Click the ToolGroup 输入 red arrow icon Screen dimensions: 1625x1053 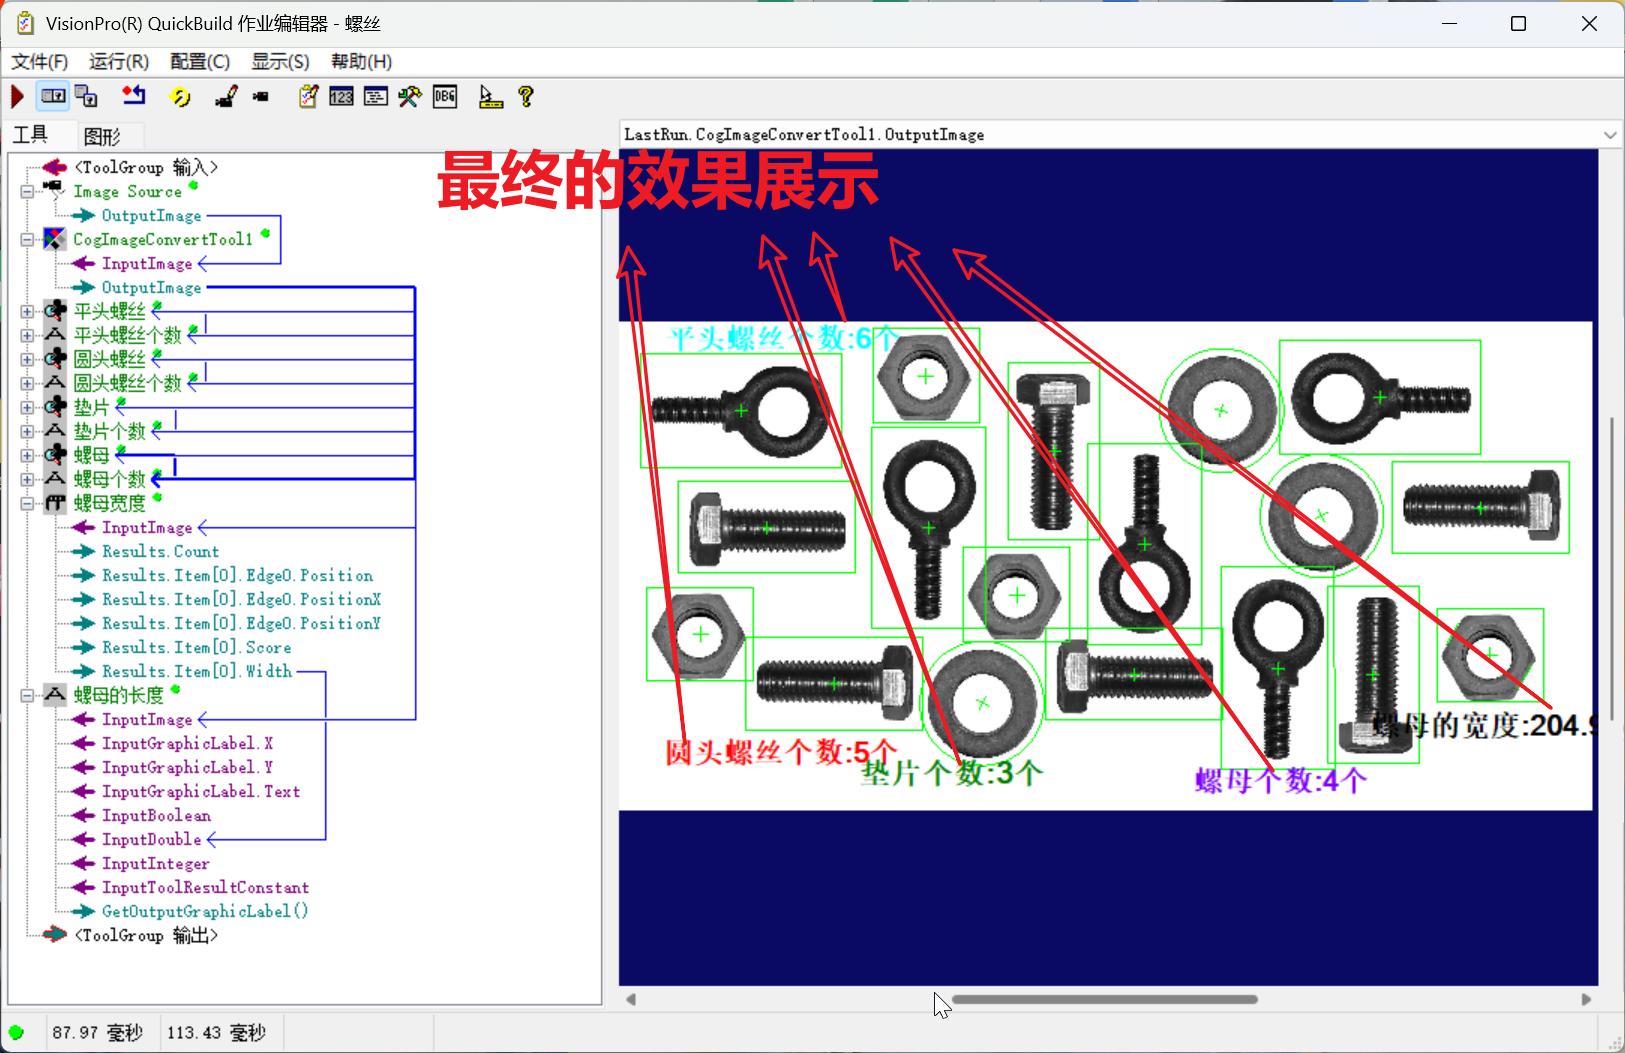[x=55, y=167]
